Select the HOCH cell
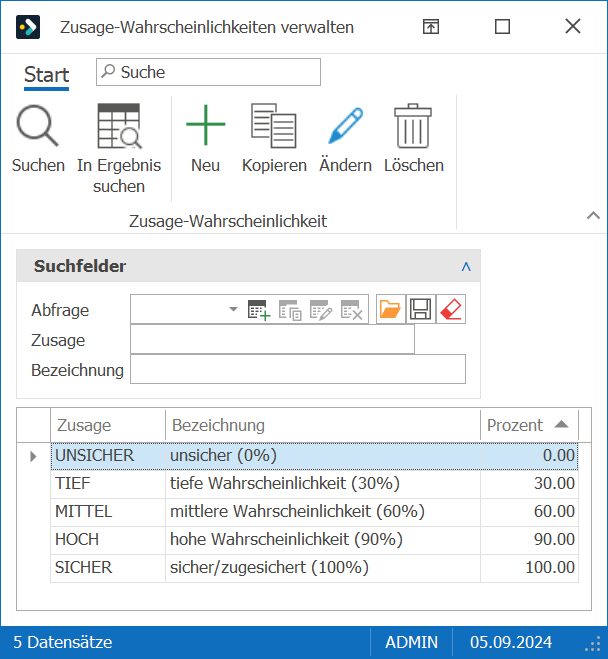 [108, 540]
